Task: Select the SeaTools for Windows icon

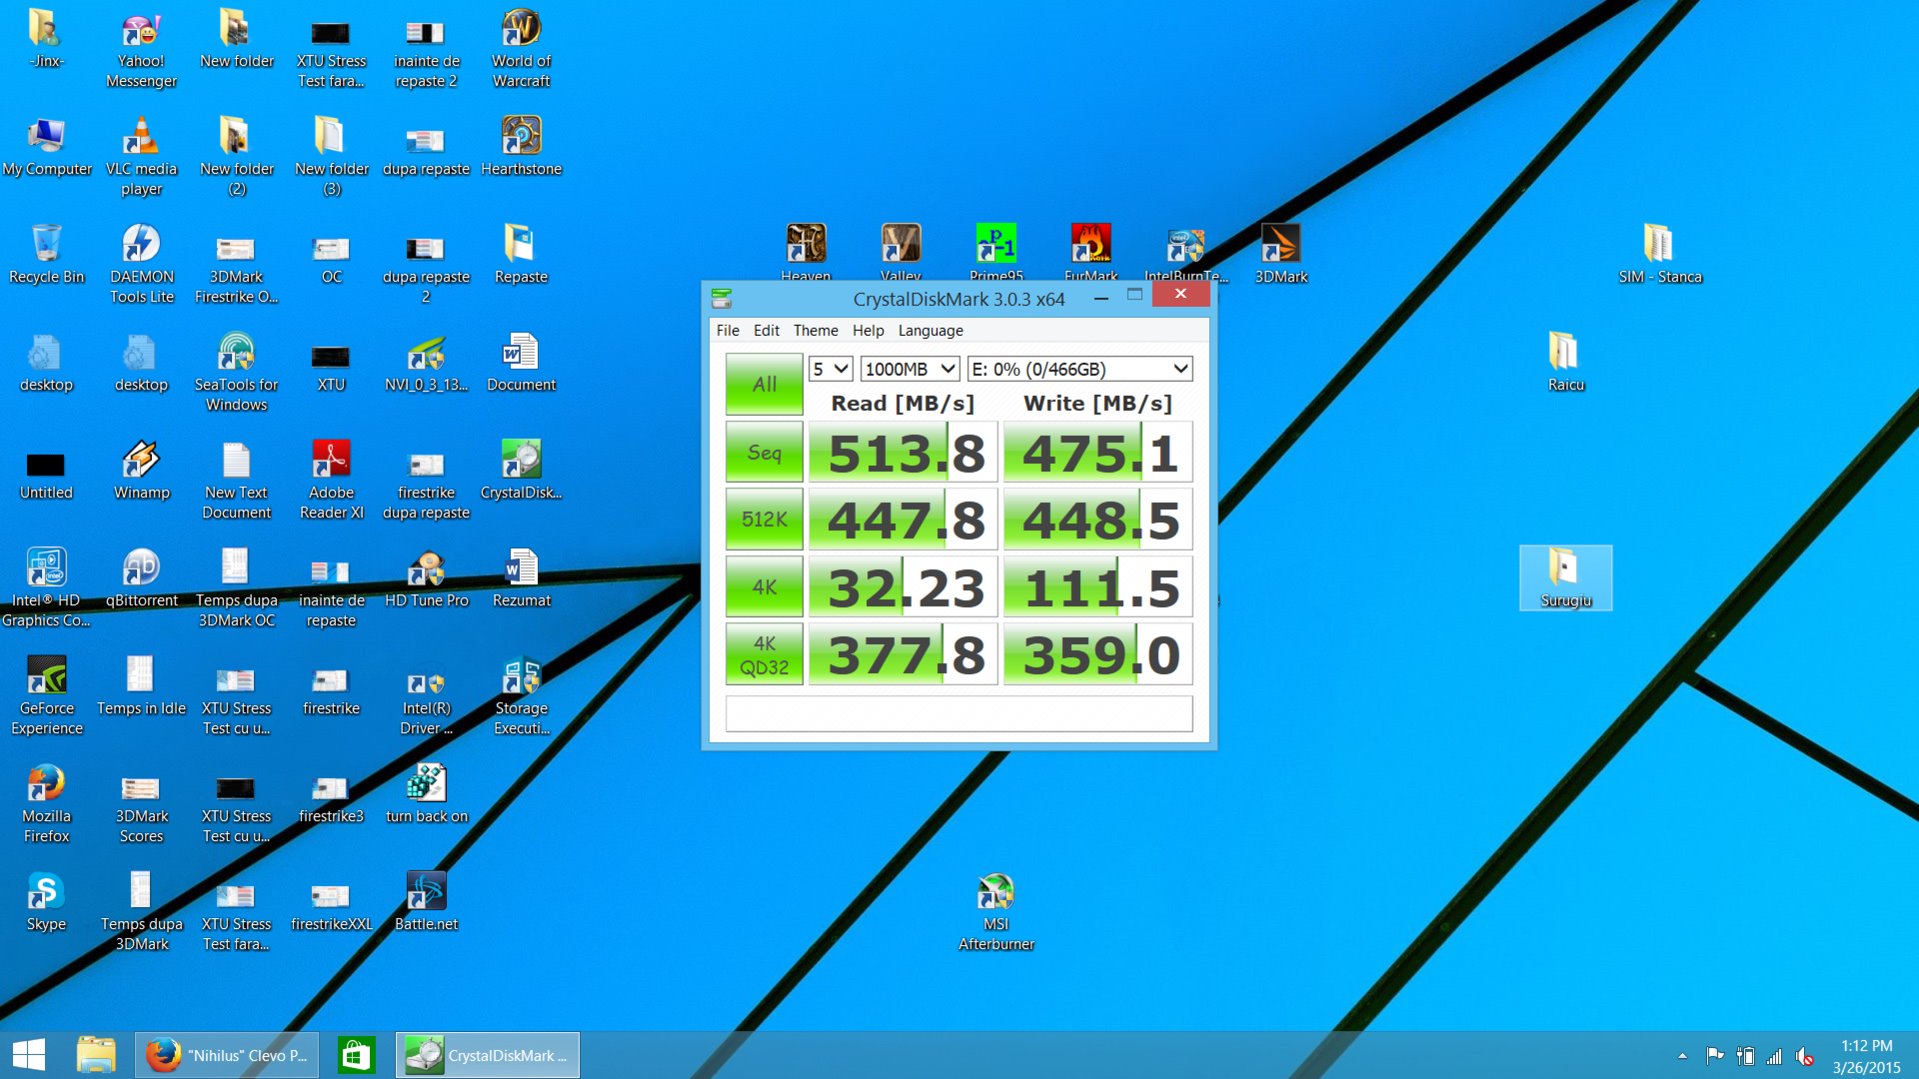Action: click(236, 373)
